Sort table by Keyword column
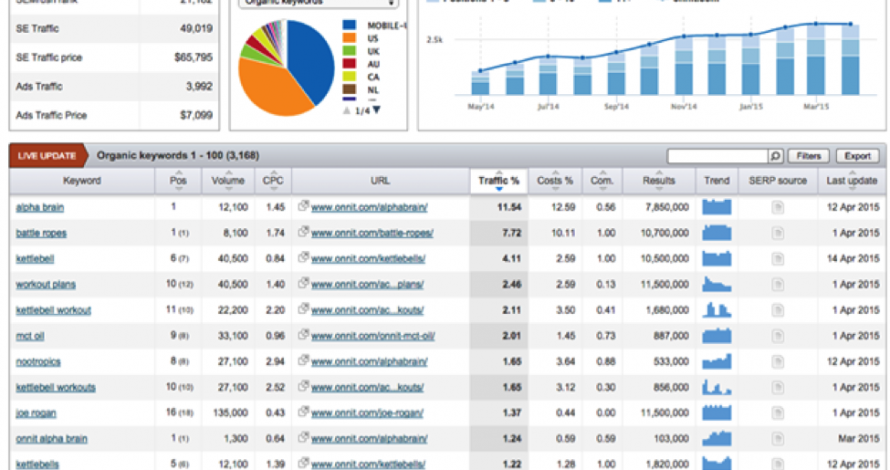 pos(82,181)
